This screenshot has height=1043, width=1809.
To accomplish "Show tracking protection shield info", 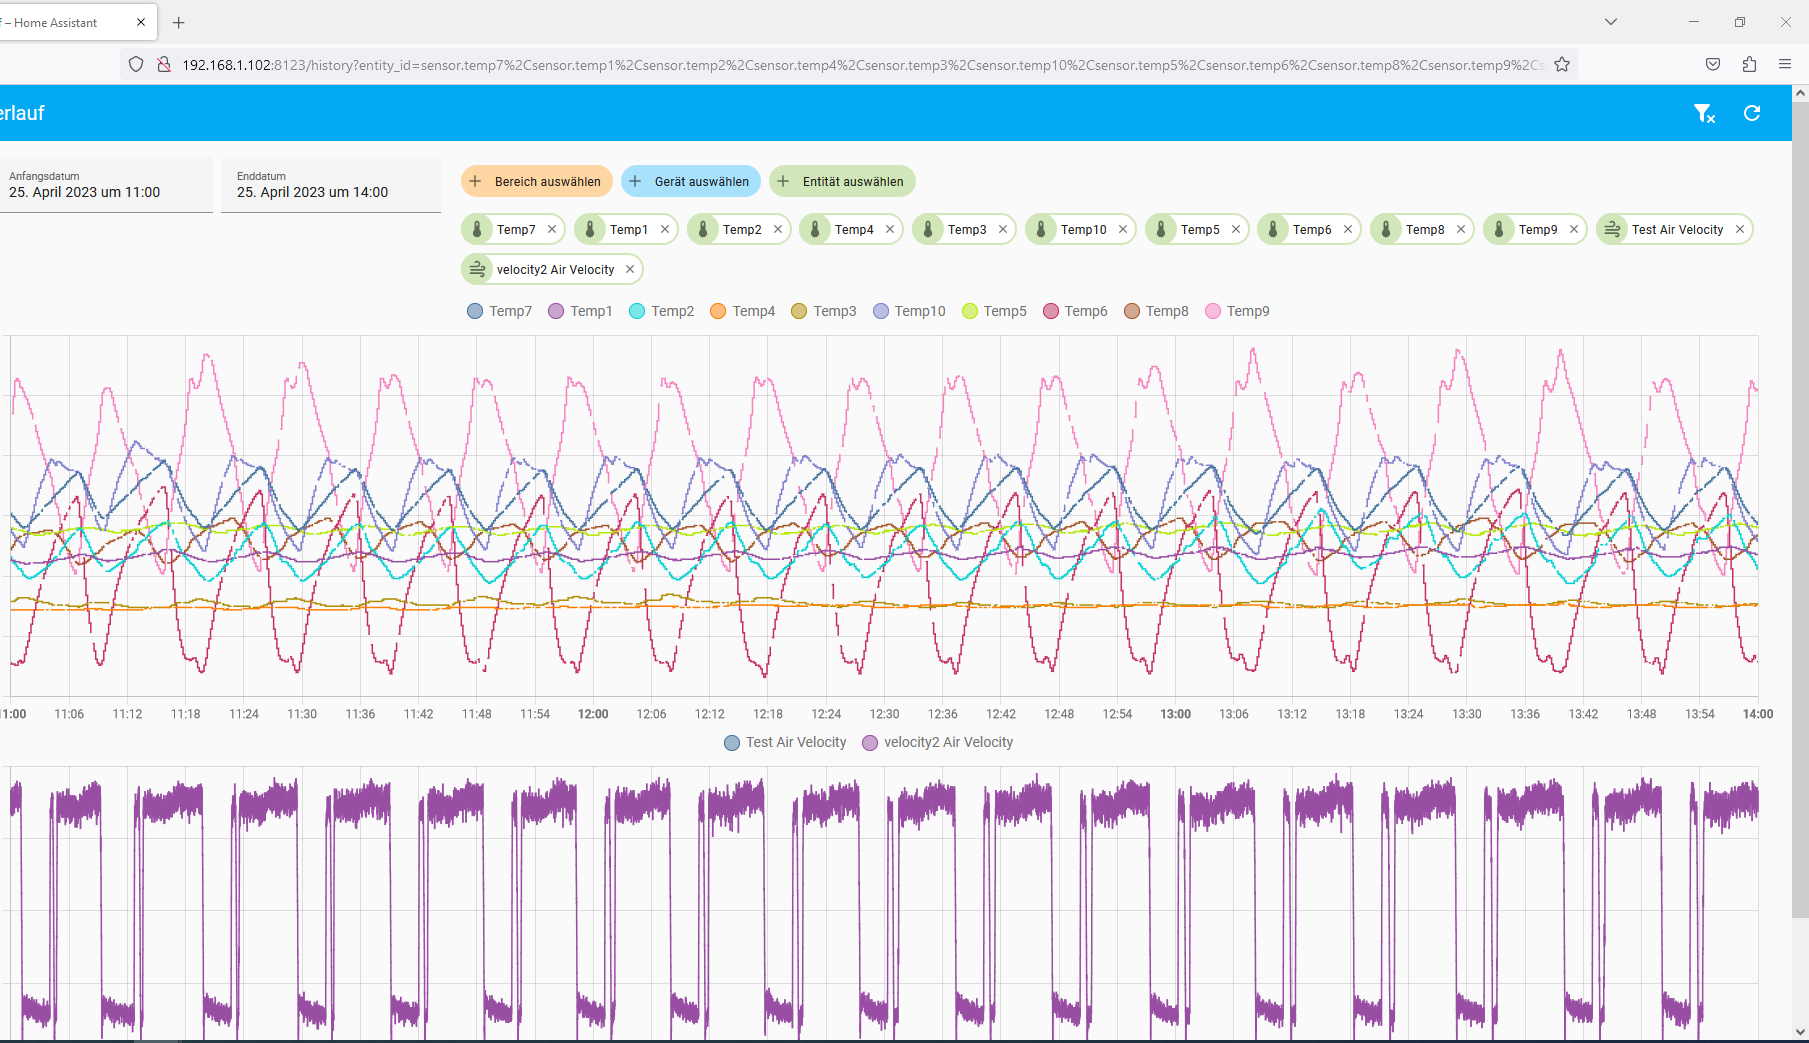I will point(136,64).
